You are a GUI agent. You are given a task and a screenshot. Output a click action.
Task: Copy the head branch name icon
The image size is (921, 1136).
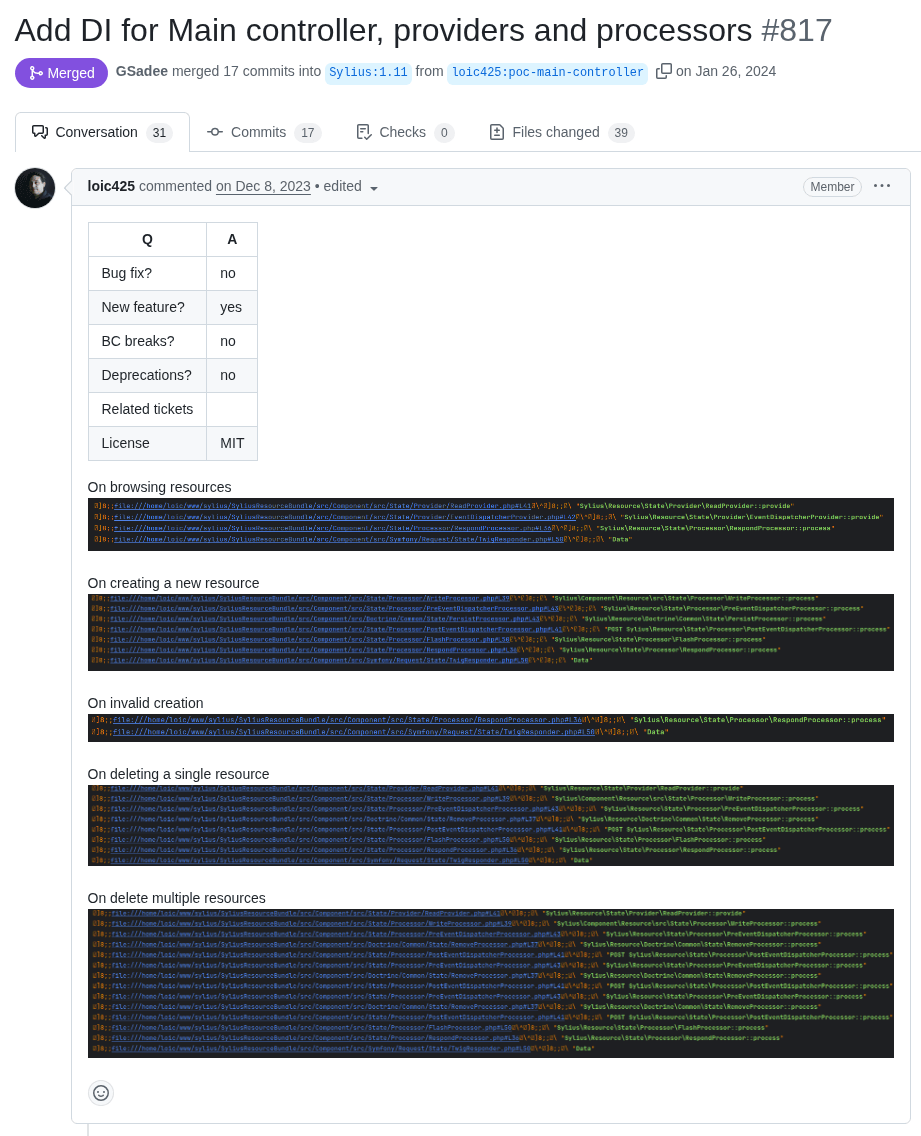[663, 72]
